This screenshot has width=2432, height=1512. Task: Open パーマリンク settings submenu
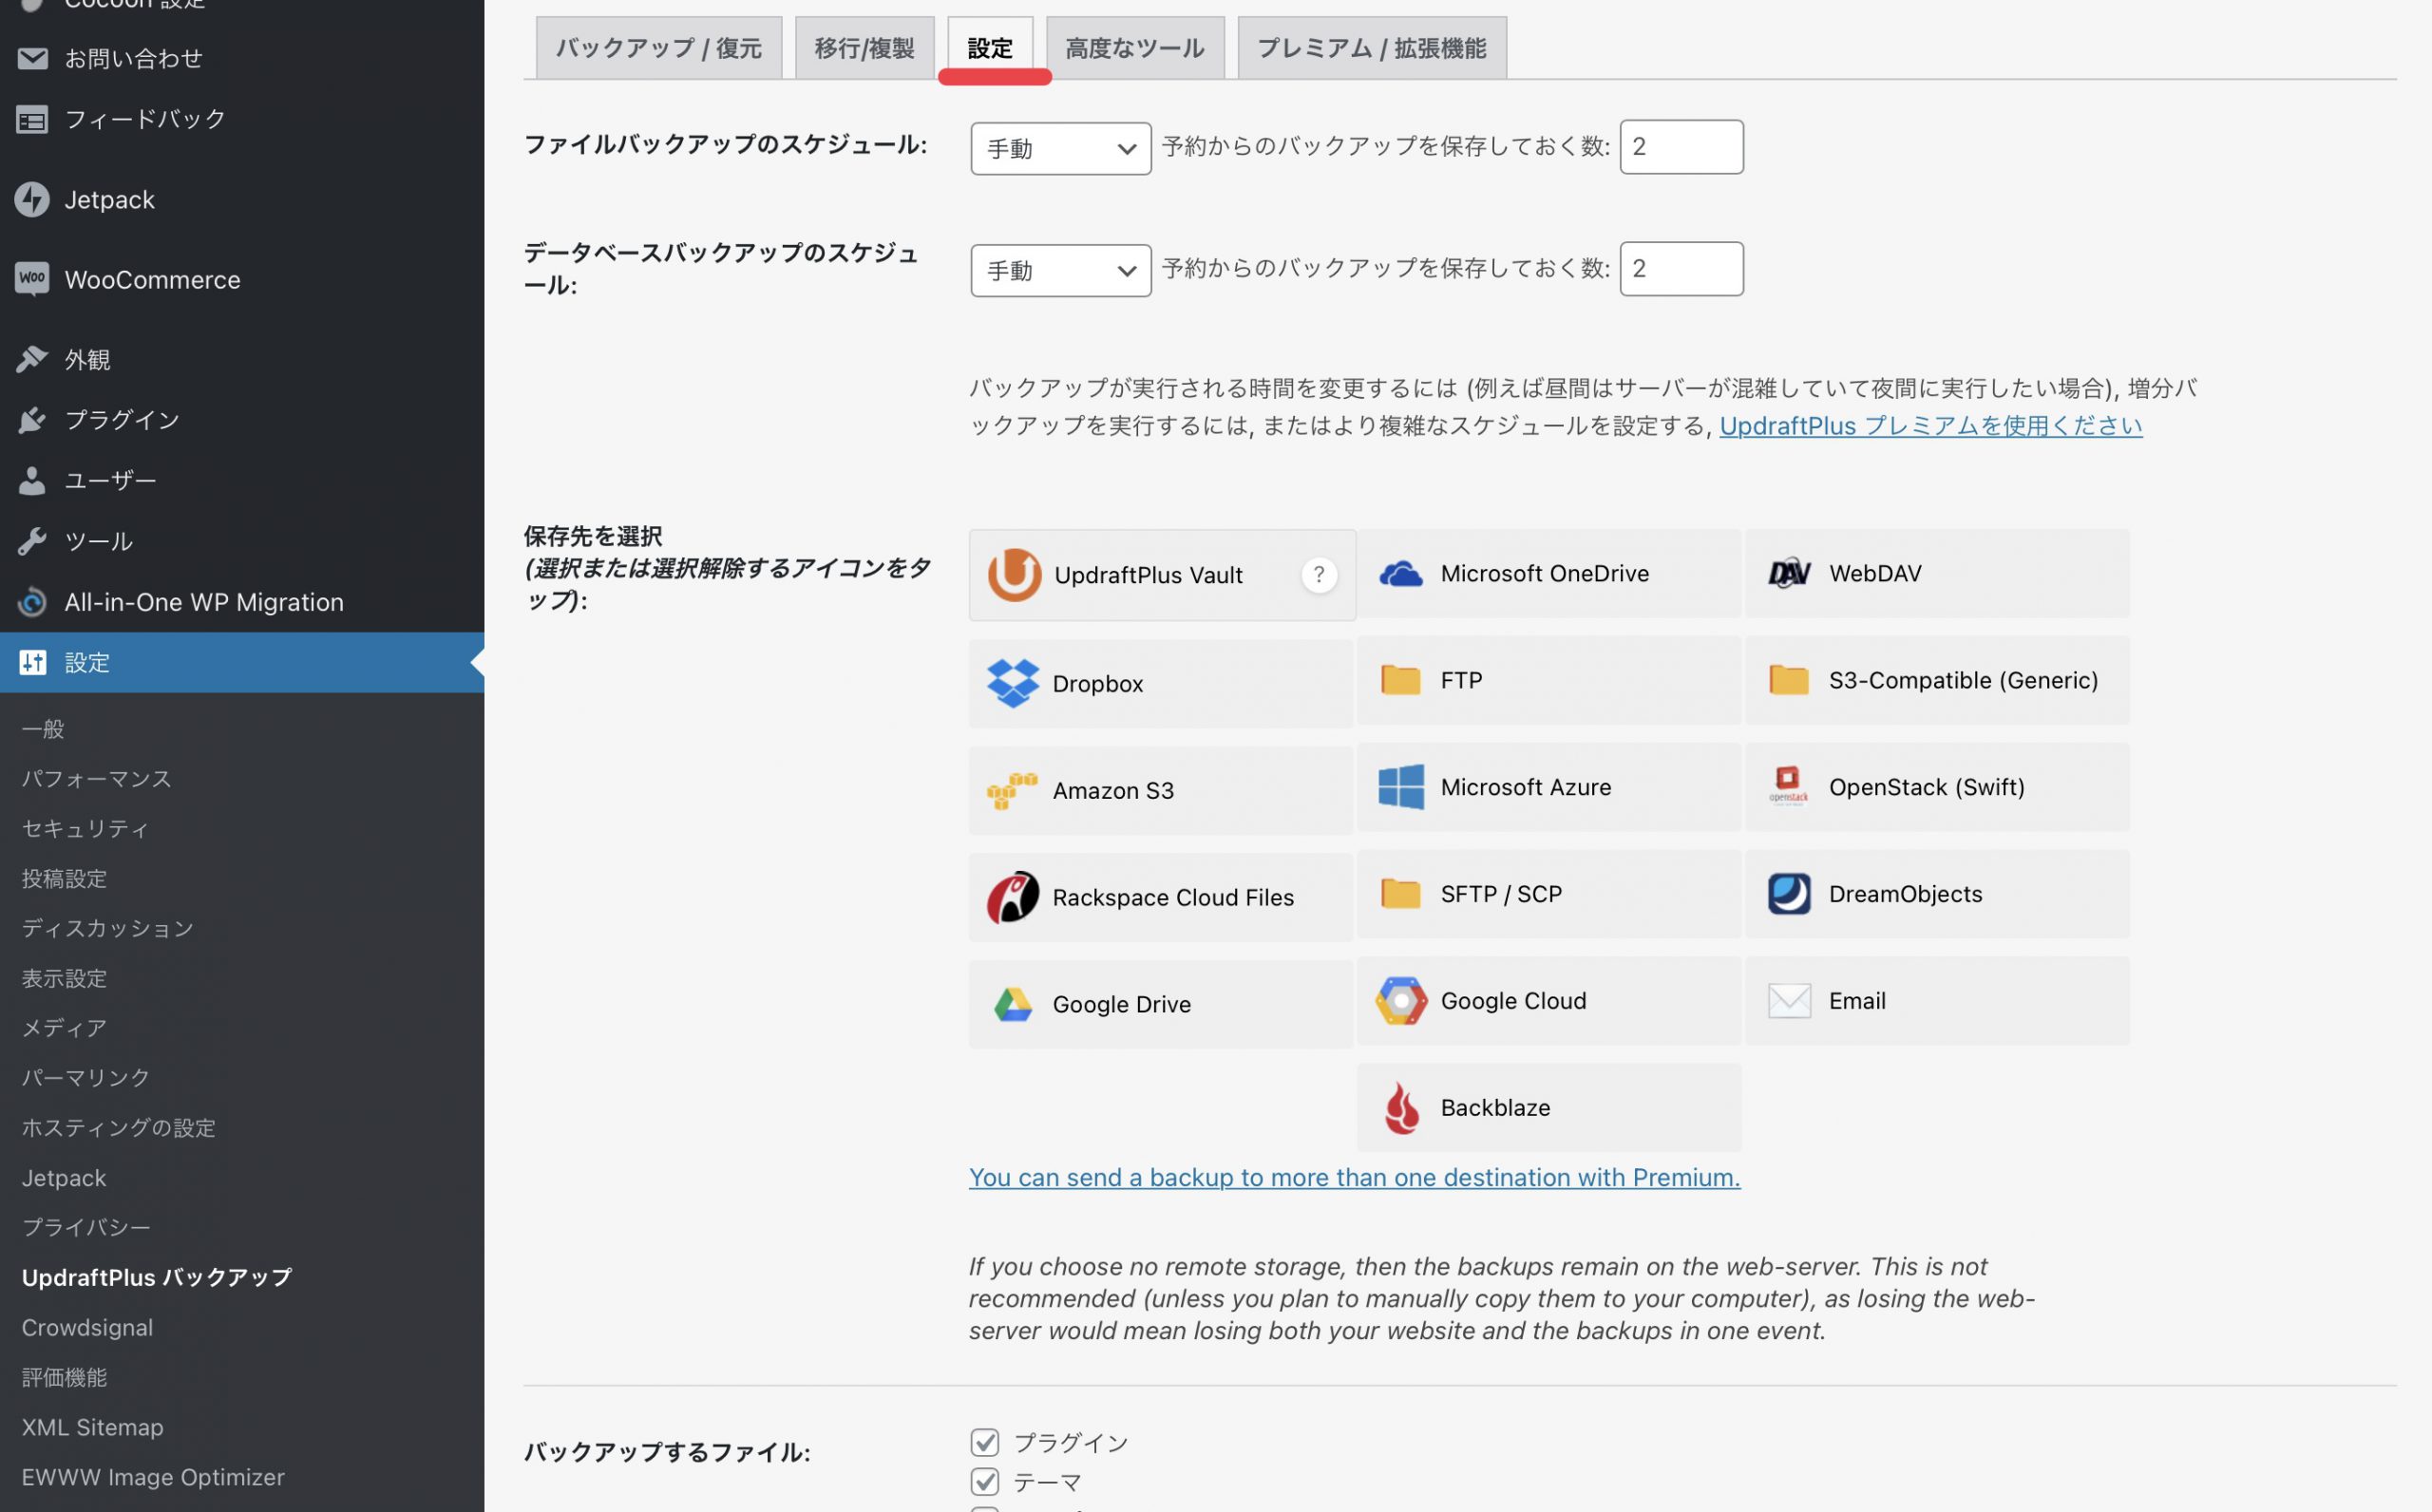[86, 1078]
